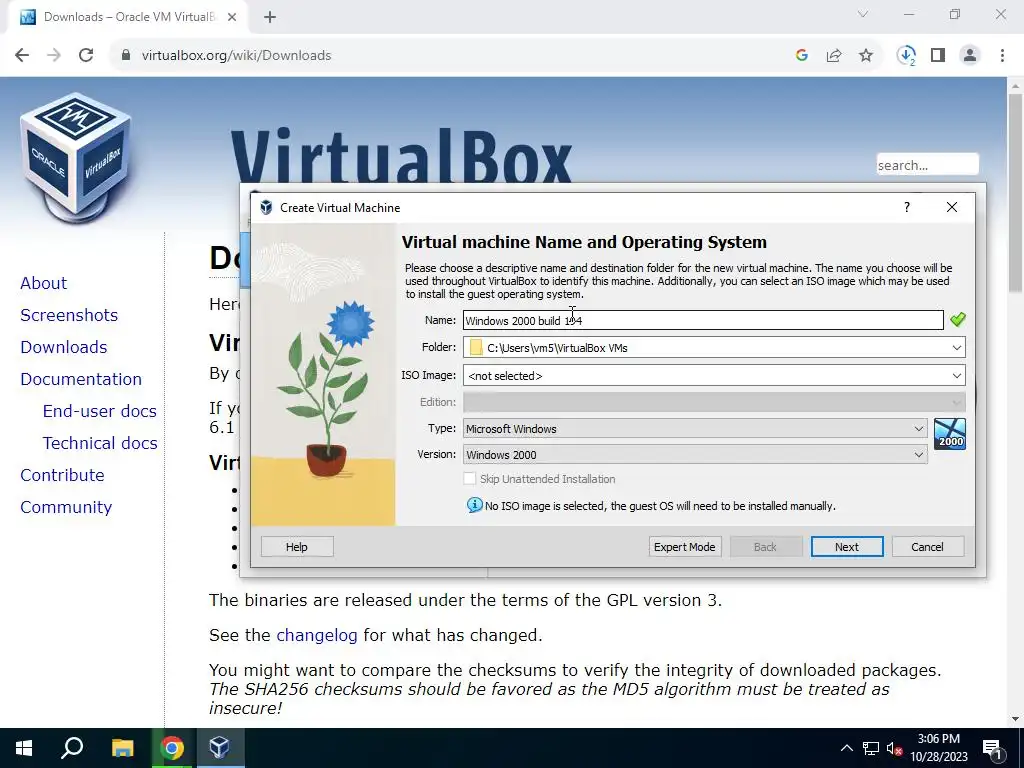Open the Contribute sidebar link
Screen dimensions: 1024x768
point(62,475)
